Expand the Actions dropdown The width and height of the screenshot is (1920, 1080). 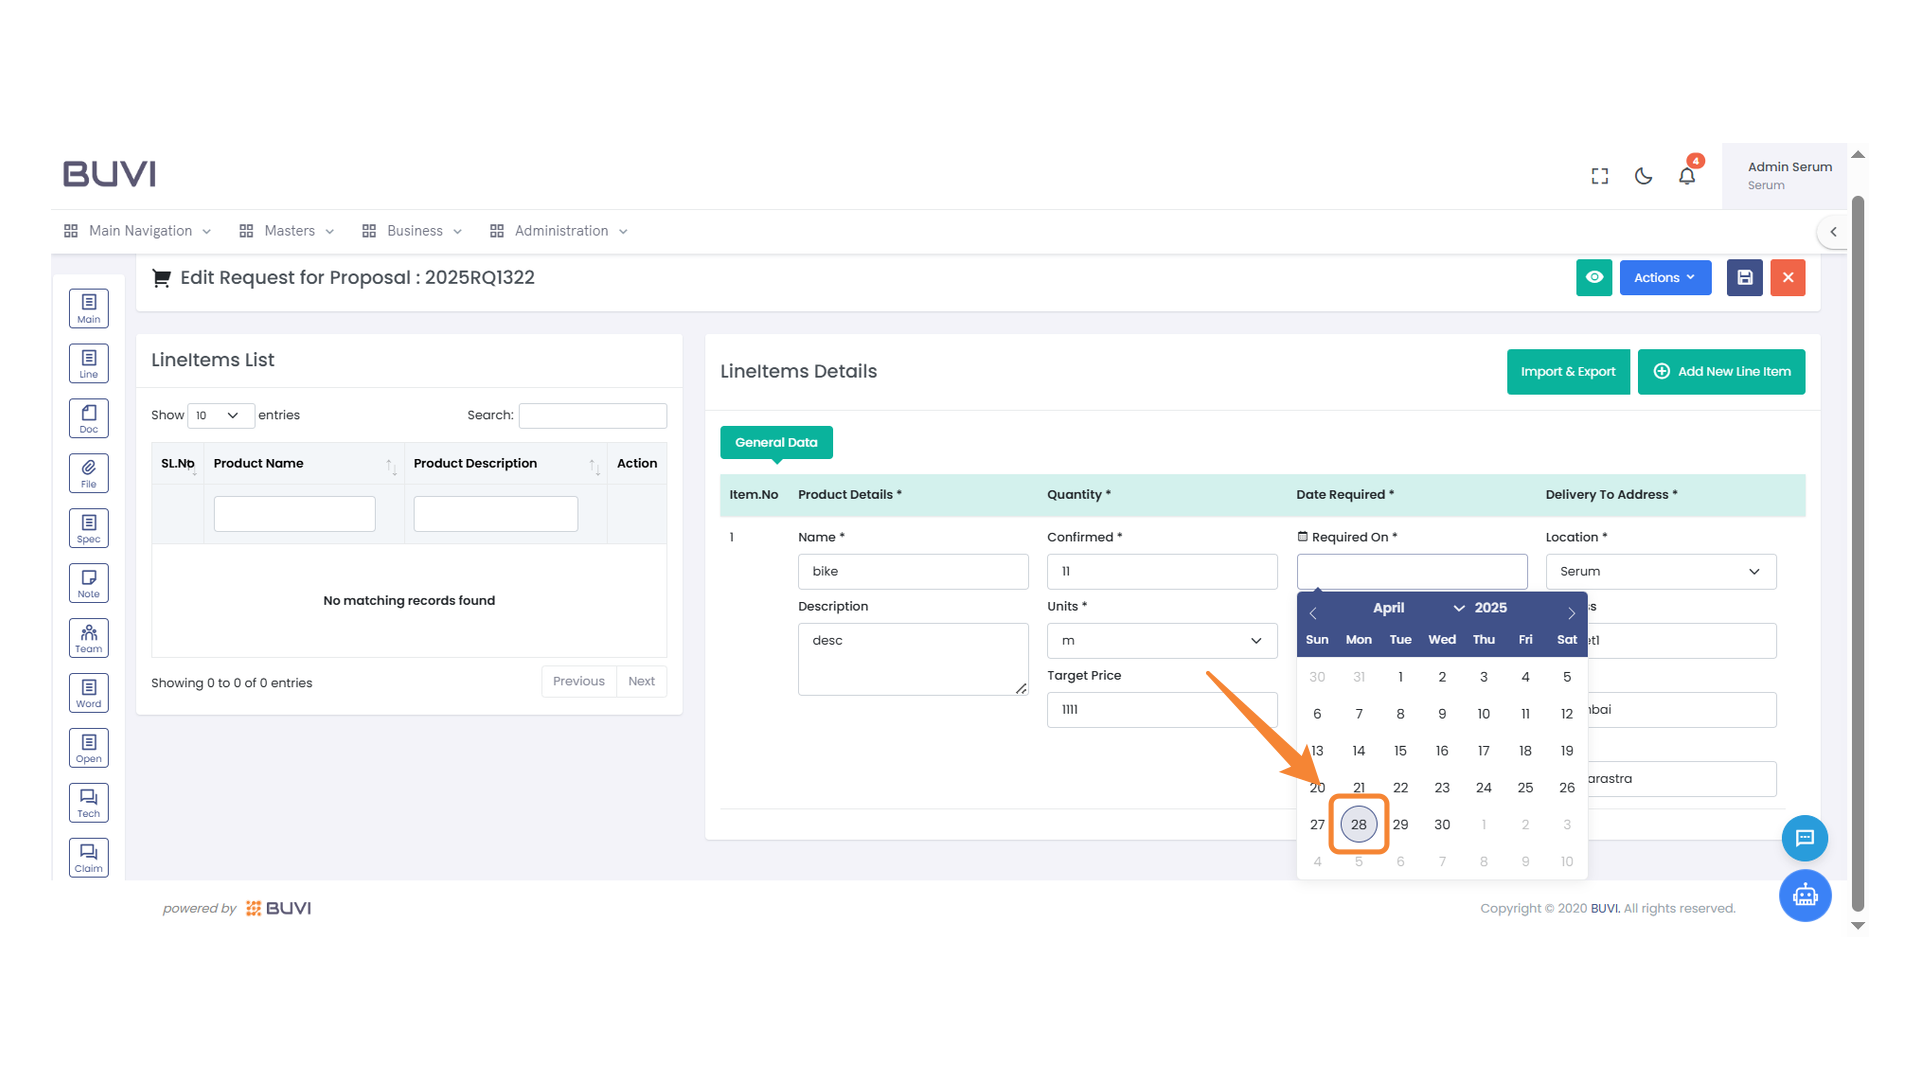coord(1665,278)
